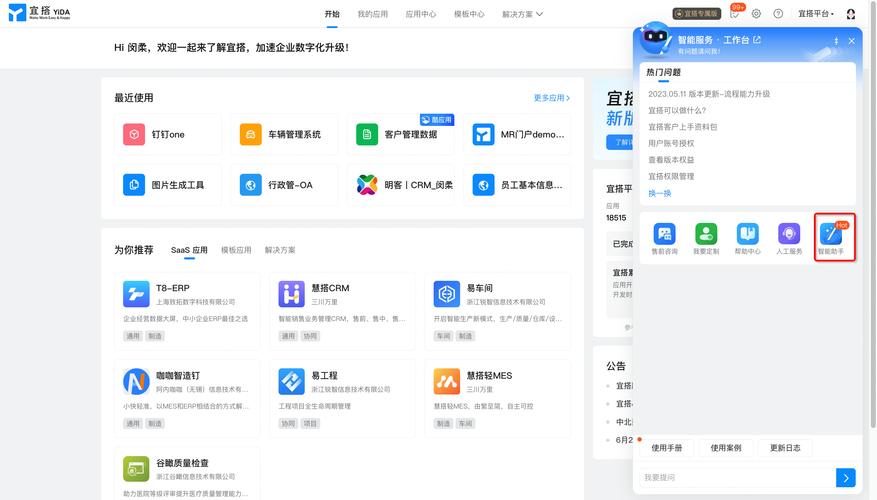Click the 易工程 app logo
This screenshot has width=877, height=500.
tap(291, 381)
